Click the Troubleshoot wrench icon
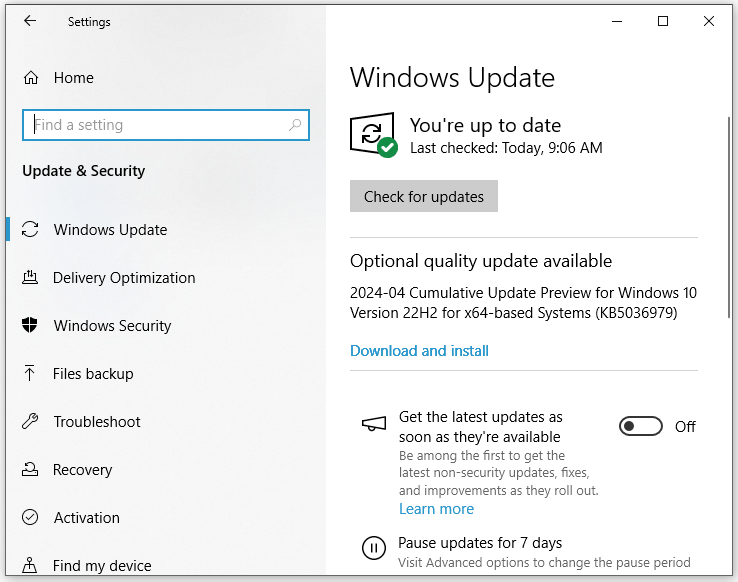 click(x=30, y=421)
